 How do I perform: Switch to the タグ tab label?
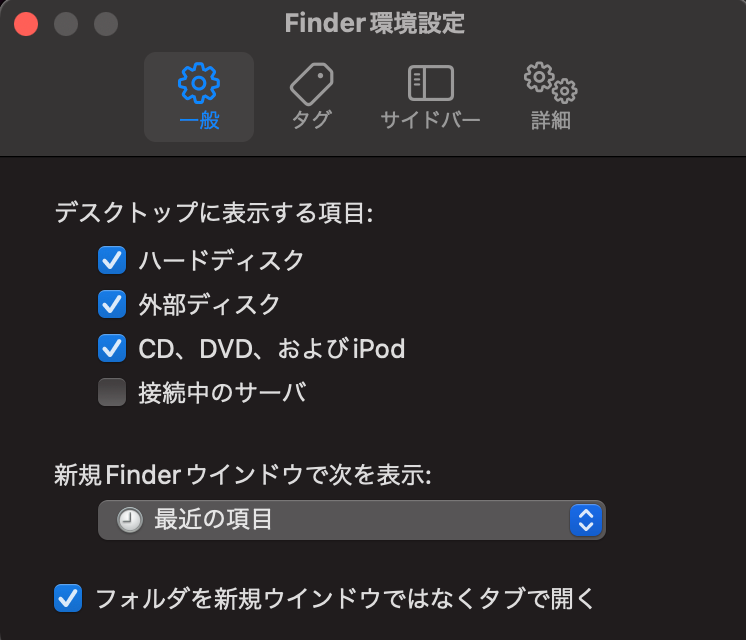coord(311,121)
